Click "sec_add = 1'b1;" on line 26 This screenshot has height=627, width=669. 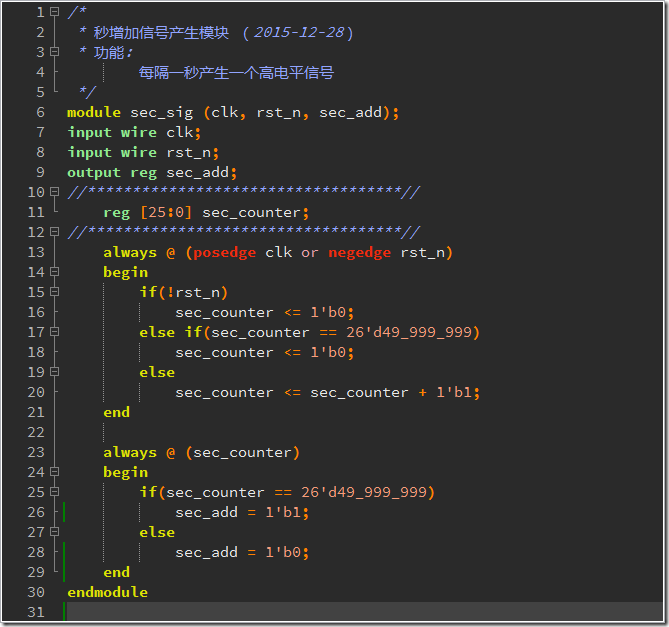point(242,512)
